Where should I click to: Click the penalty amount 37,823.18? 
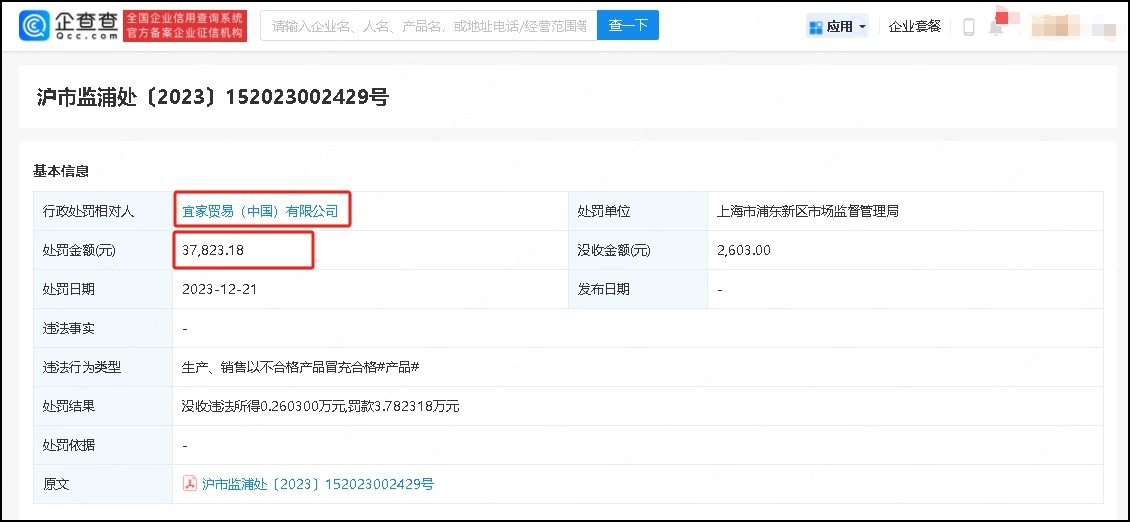pos(213,250)
